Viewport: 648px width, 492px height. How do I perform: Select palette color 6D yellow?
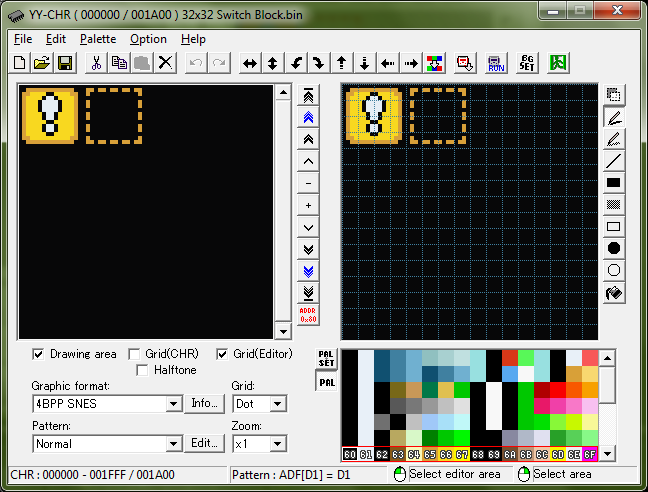click(x=558, y=454)
